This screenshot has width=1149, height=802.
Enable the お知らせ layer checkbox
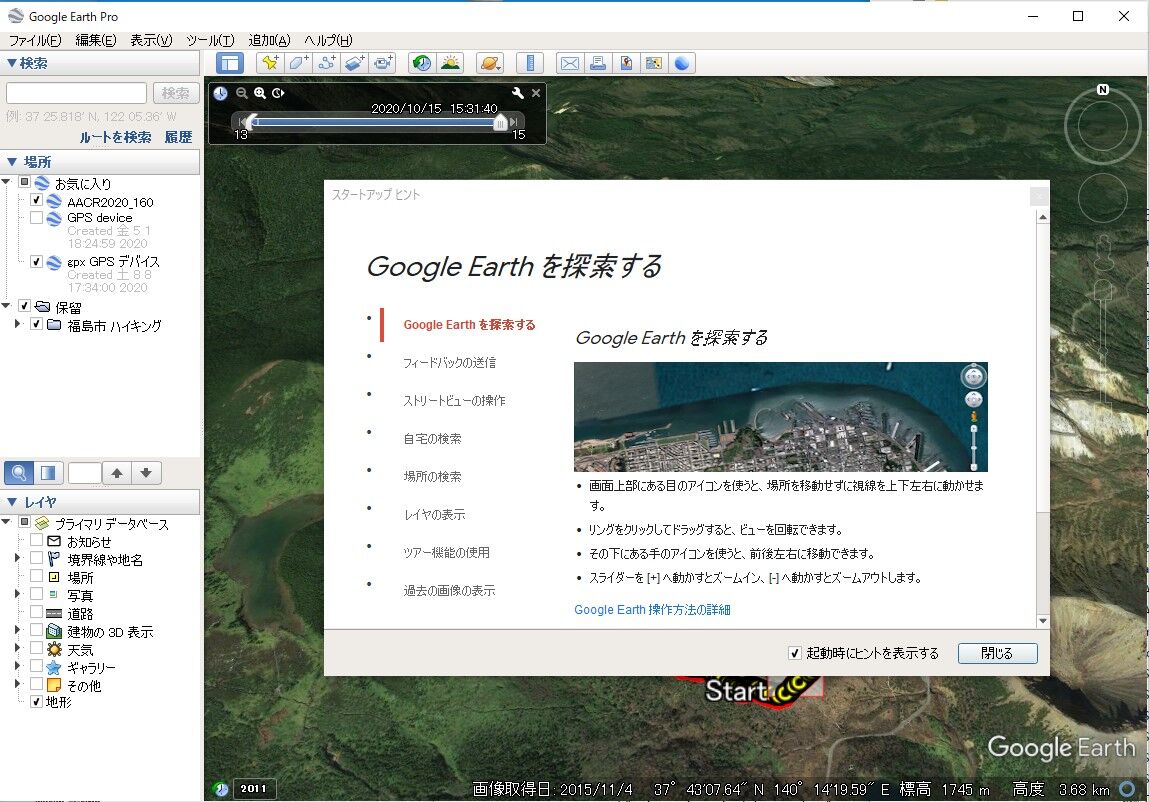click(36, 540)
